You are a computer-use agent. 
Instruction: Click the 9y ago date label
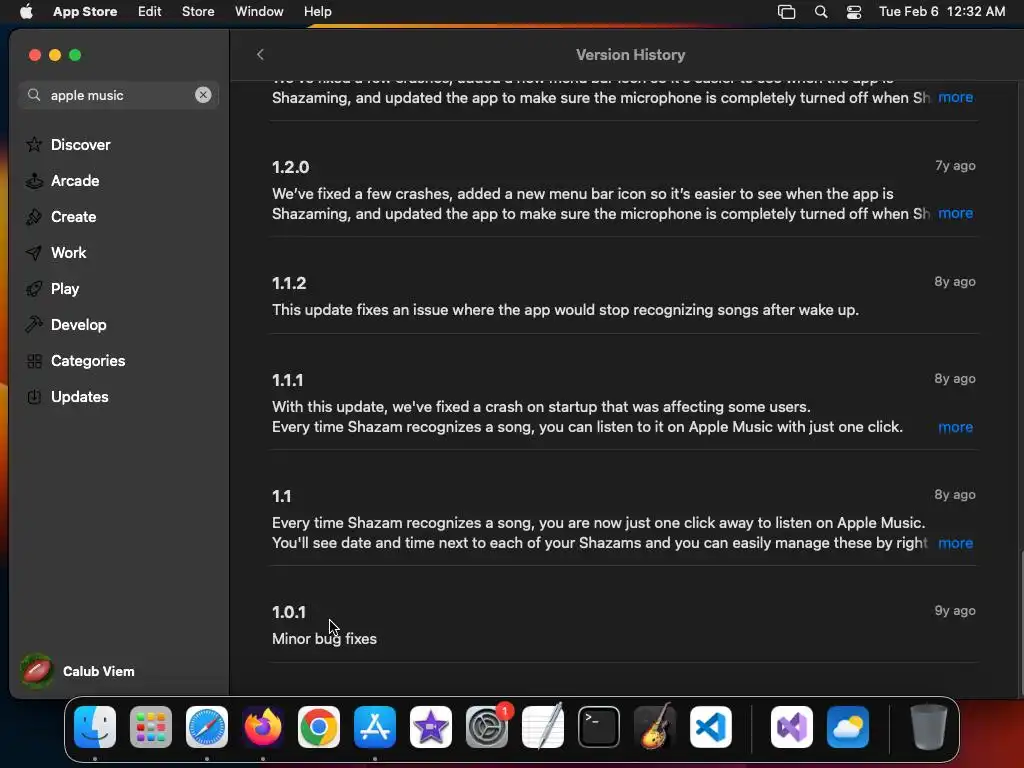pyautogui.click(x=955, y=611)
